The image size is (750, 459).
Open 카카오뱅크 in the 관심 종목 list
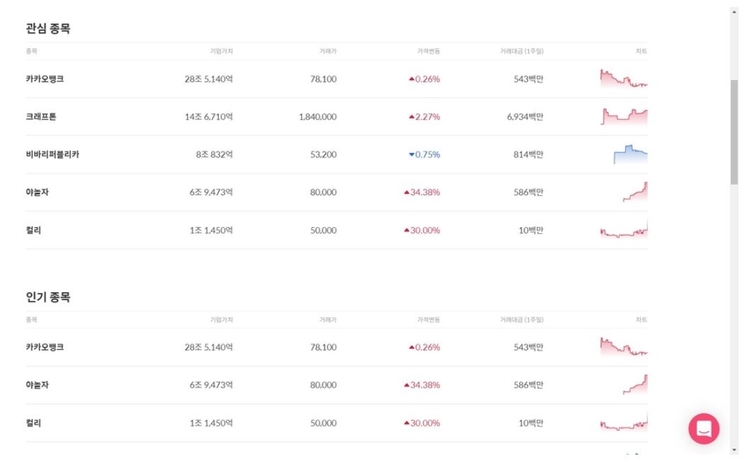pyautogui.click(x=45, y=79)
